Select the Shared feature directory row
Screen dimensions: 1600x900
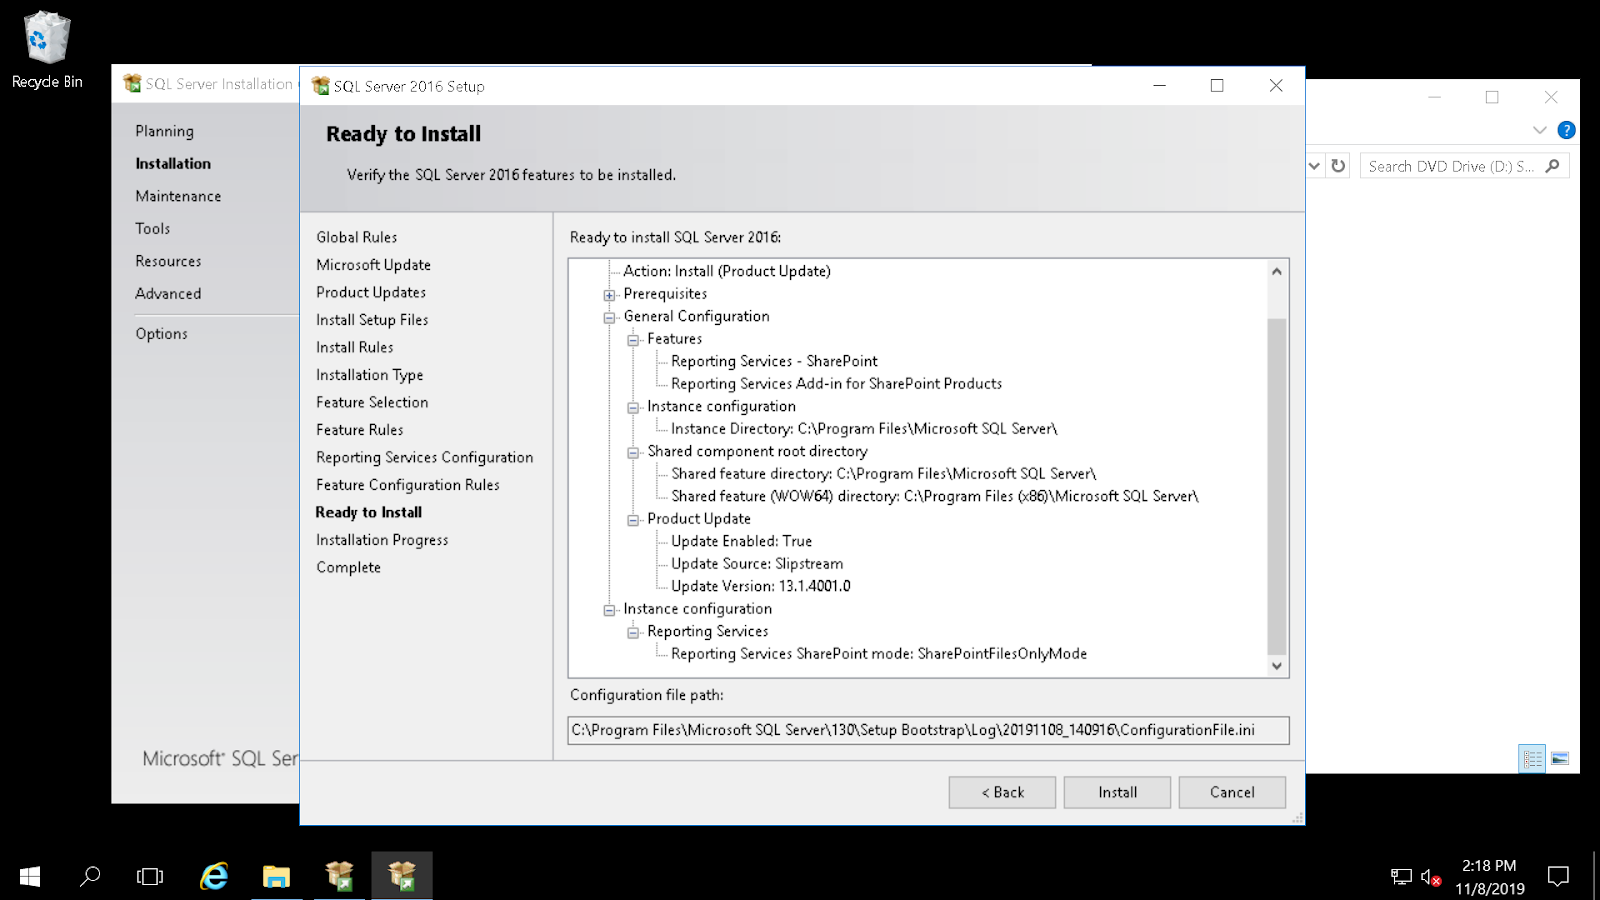[883, 474]
